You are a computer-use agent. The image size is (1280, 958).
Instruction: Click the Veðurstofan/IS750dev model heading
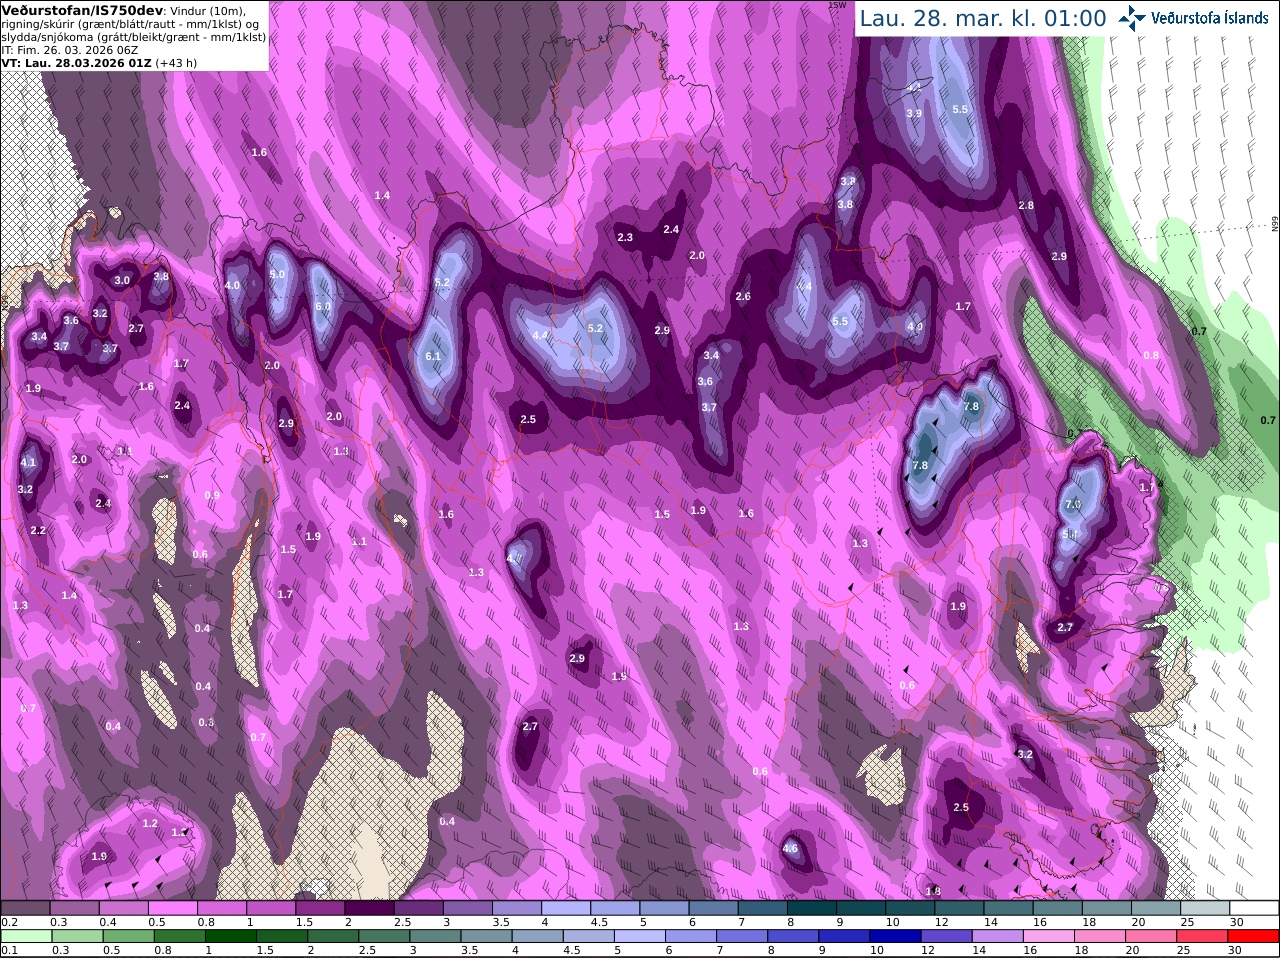[x=82, y=10]
